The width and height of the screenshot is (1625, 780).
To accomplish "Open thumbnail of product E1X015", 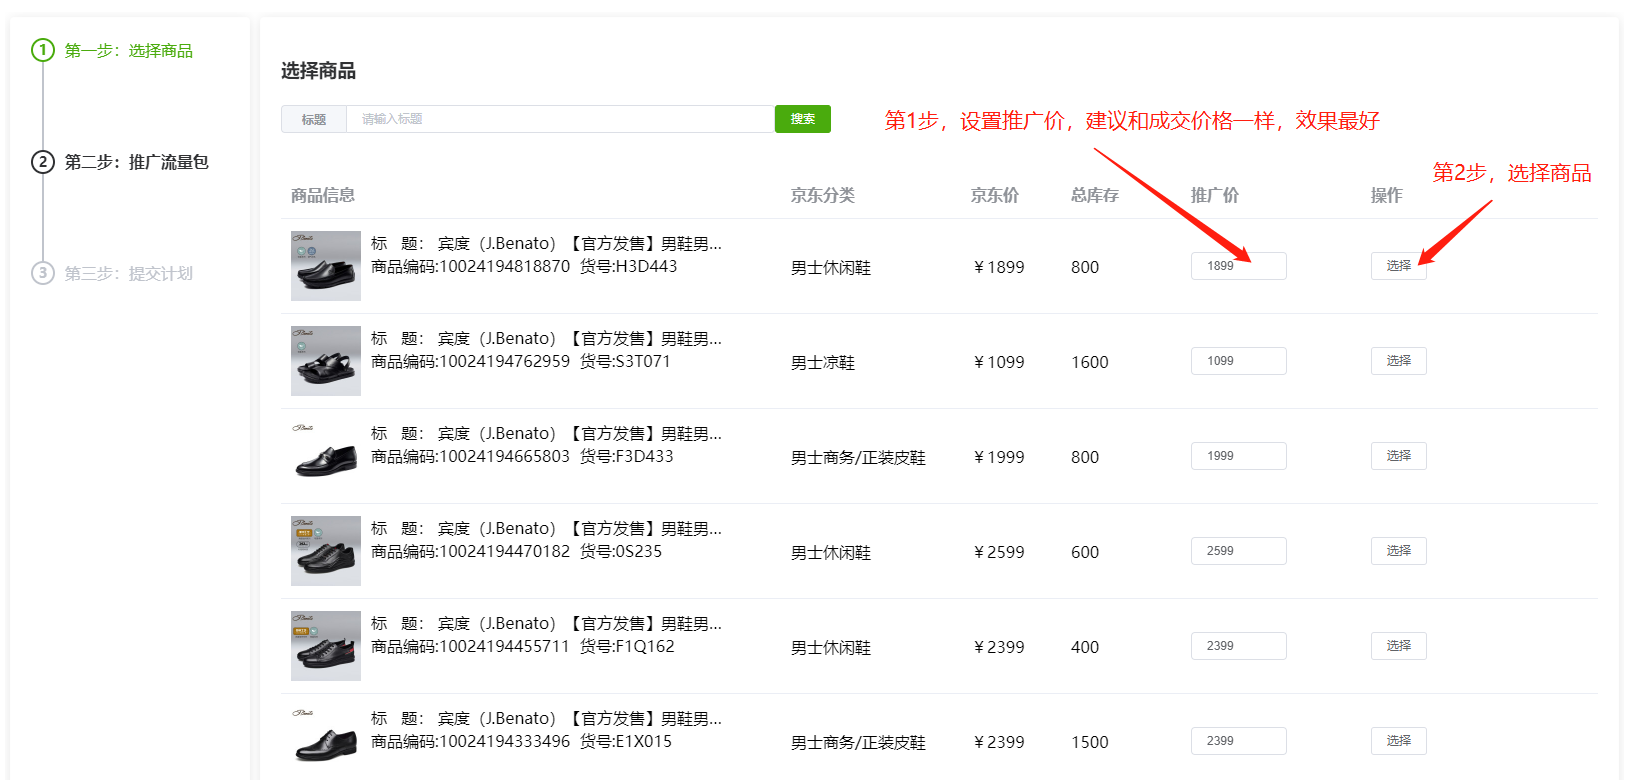I will click(325, 741).
